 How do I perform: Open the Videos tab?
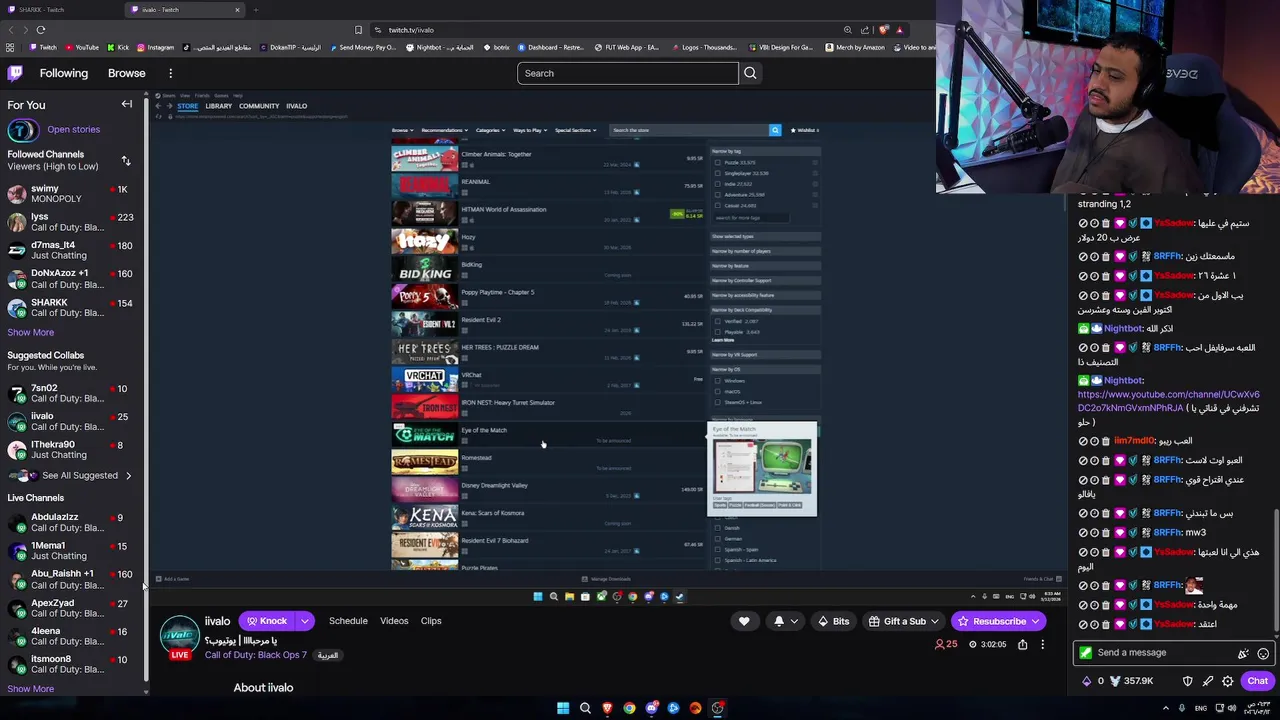click(x=394, y=621)
